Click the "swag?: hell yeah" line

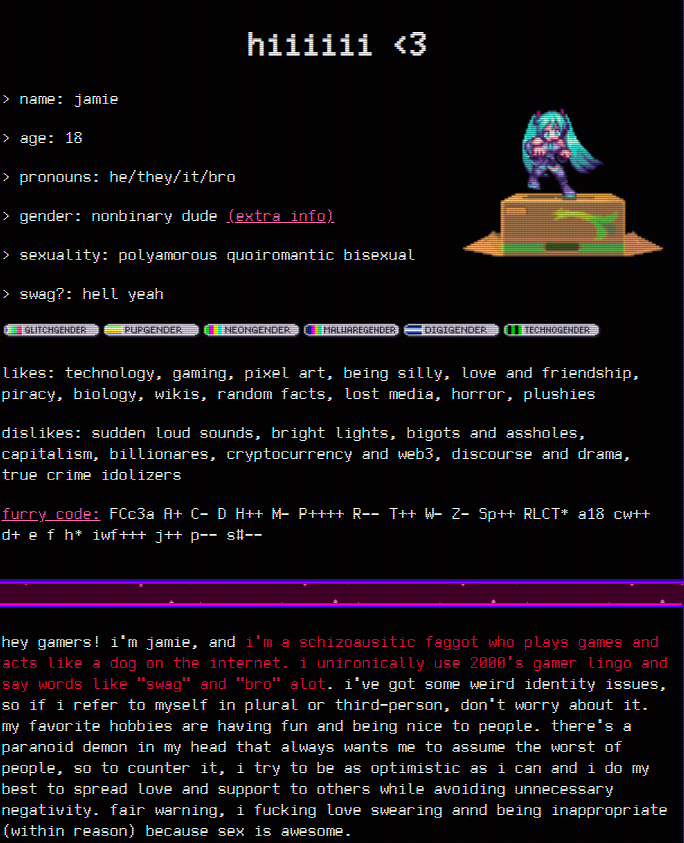click(90, 294)
